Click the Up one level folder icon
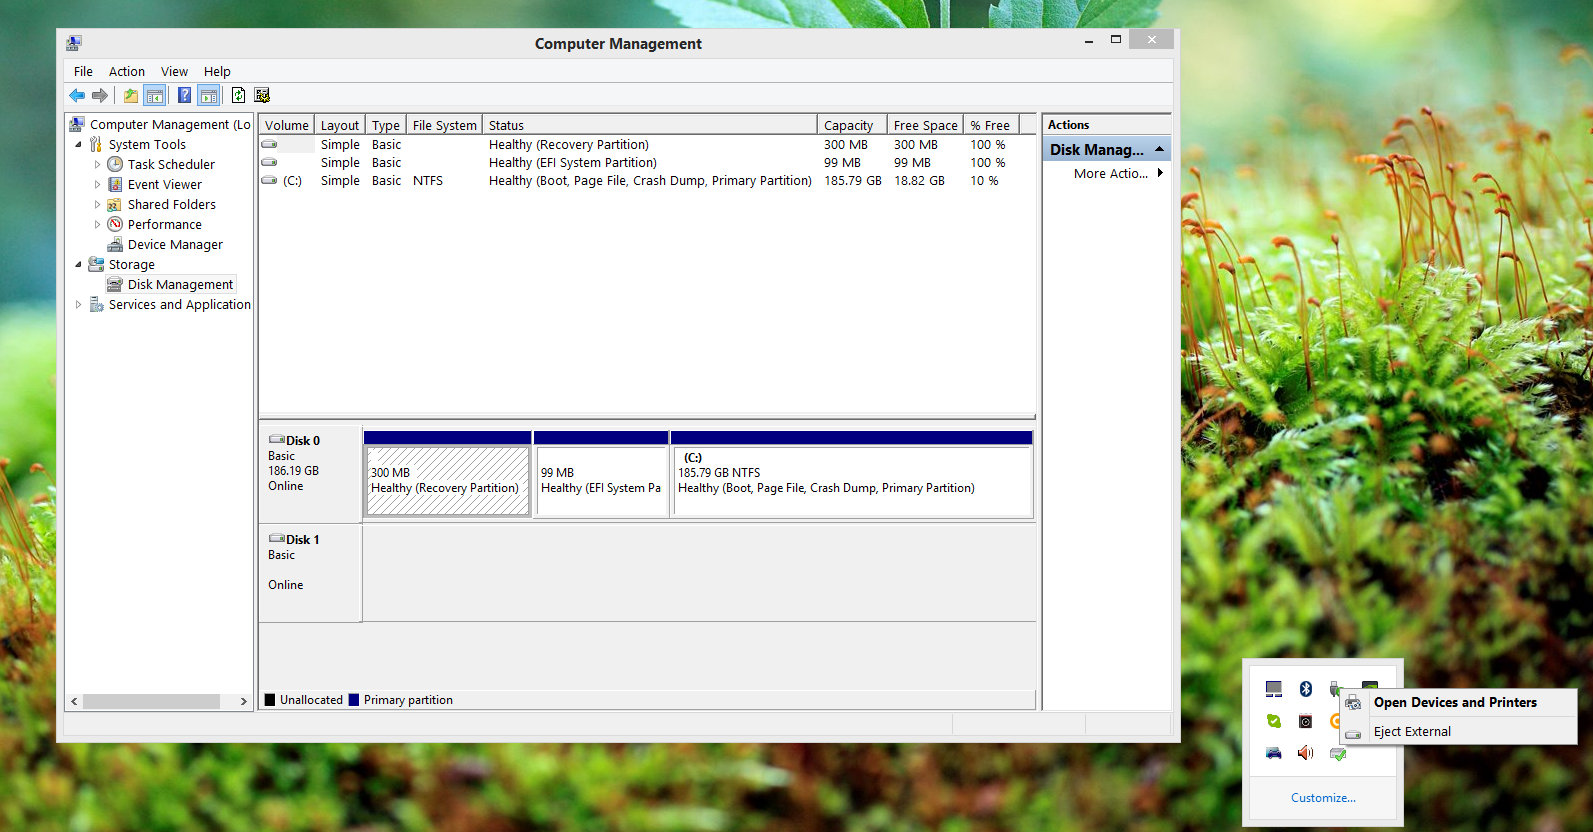This screenshot has width=1593, height=832. point(130,96)
